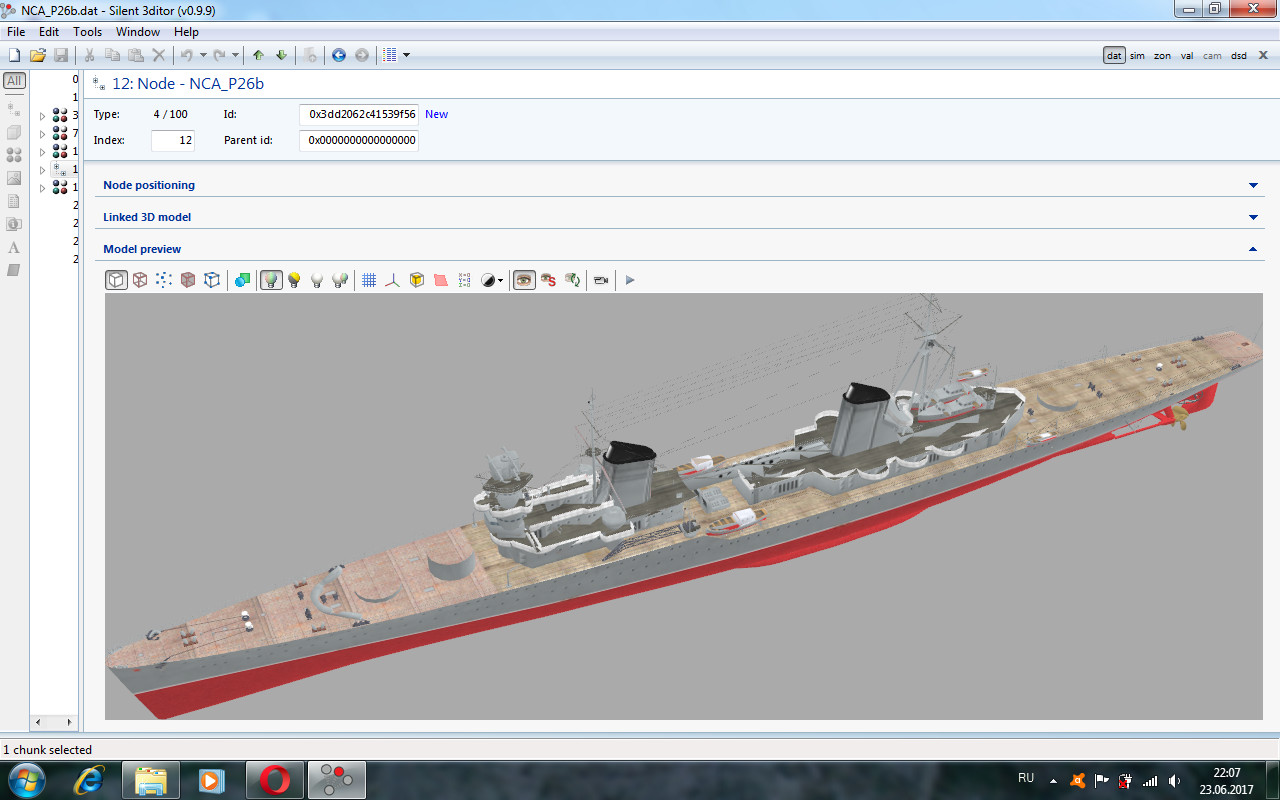The image size is (1280, 800).
Task: Click the Parent id input field
Action: click(x=359, y=141)
